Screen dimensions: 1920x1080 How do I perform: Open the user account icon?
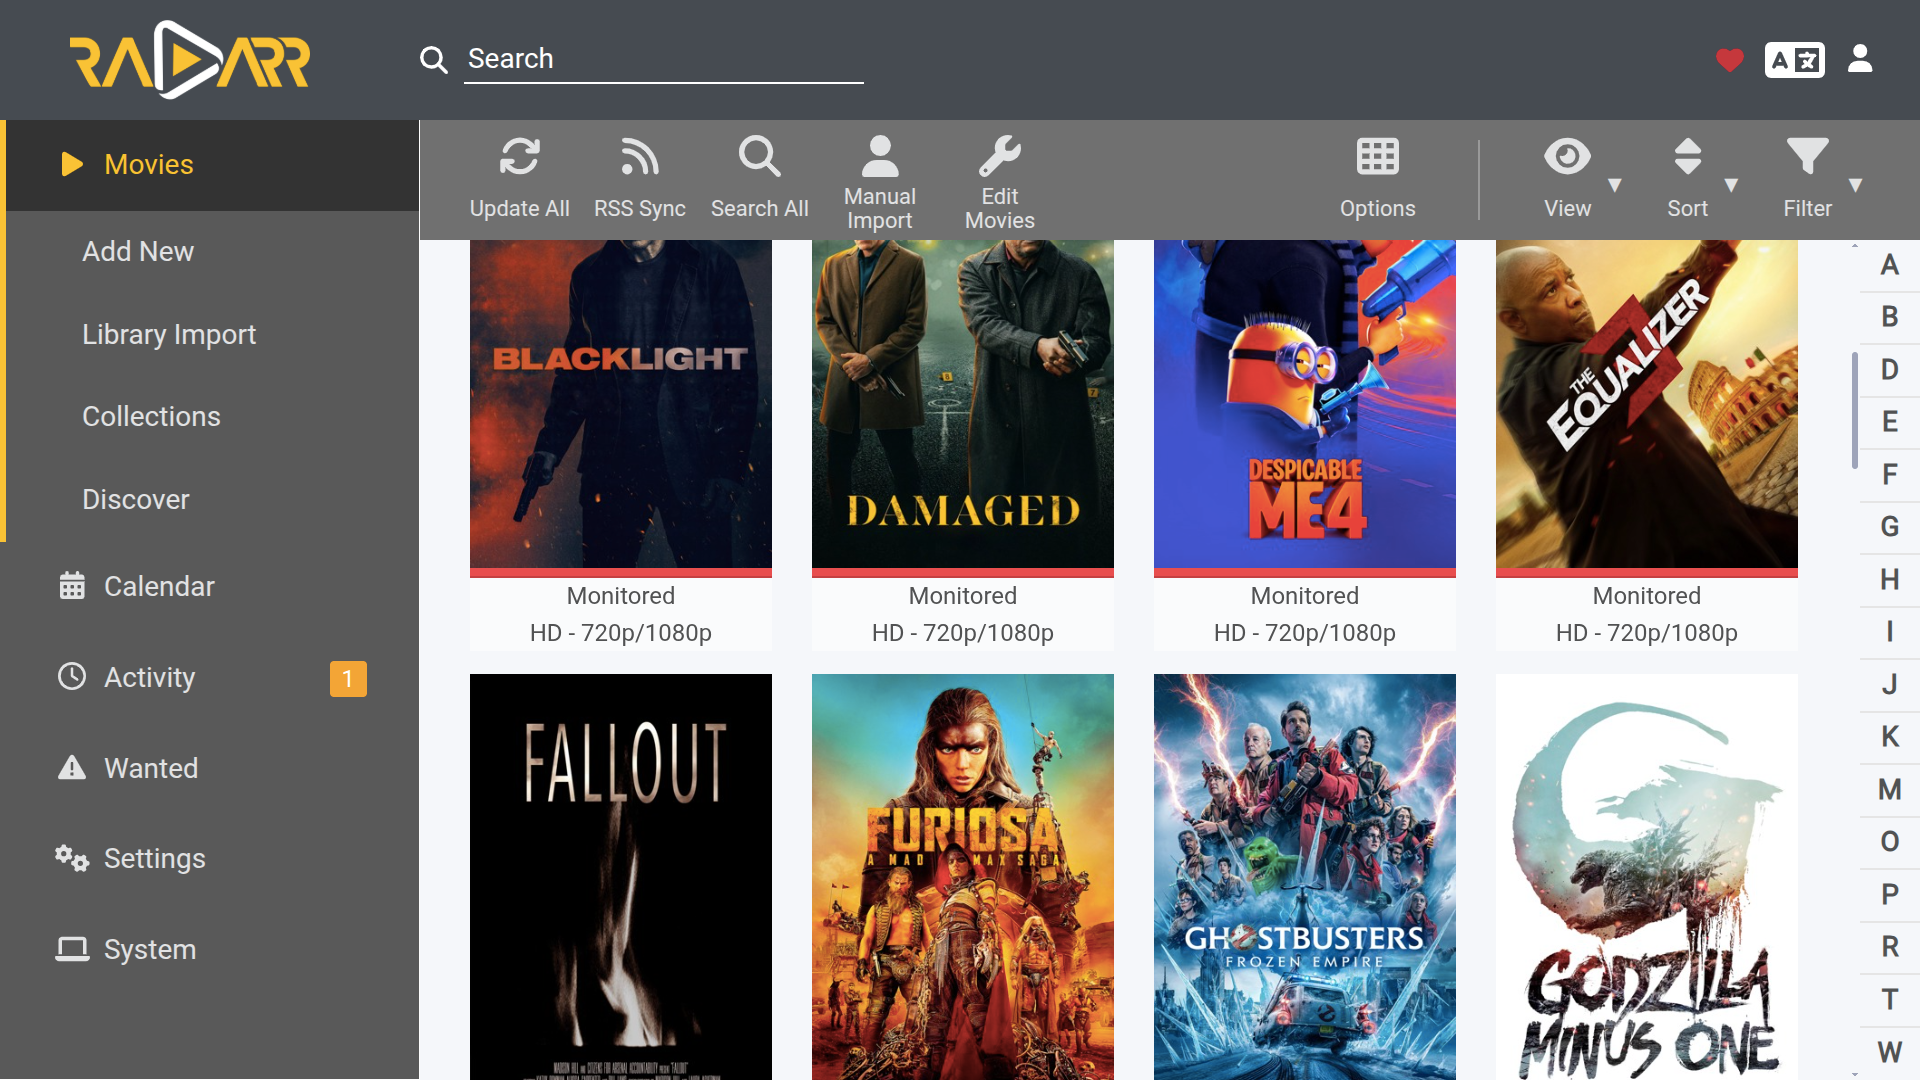click(1860, 59)
